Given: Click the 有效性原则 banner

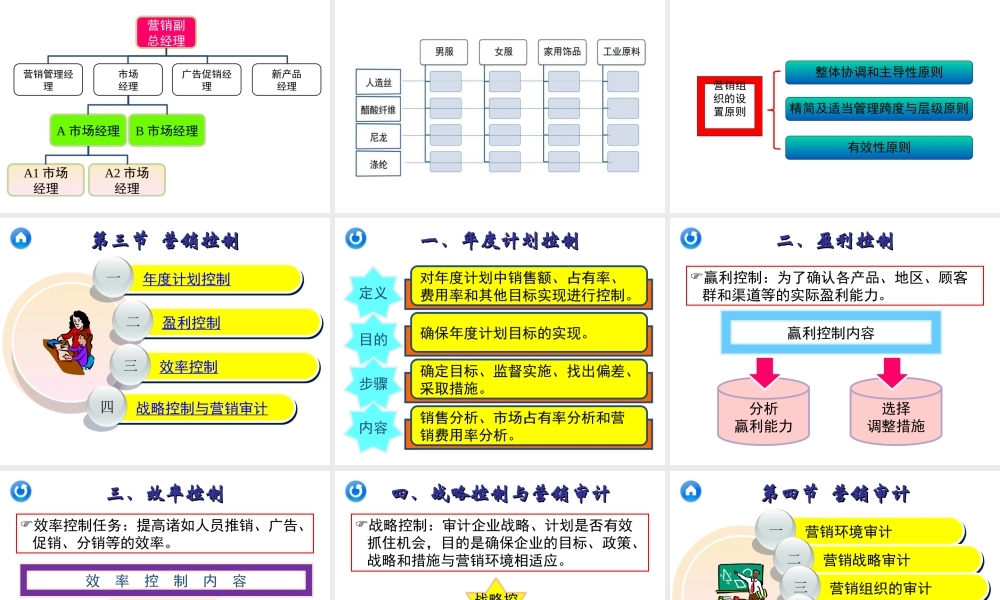Looking at the screenshot, I should click(x=877, y=148).
